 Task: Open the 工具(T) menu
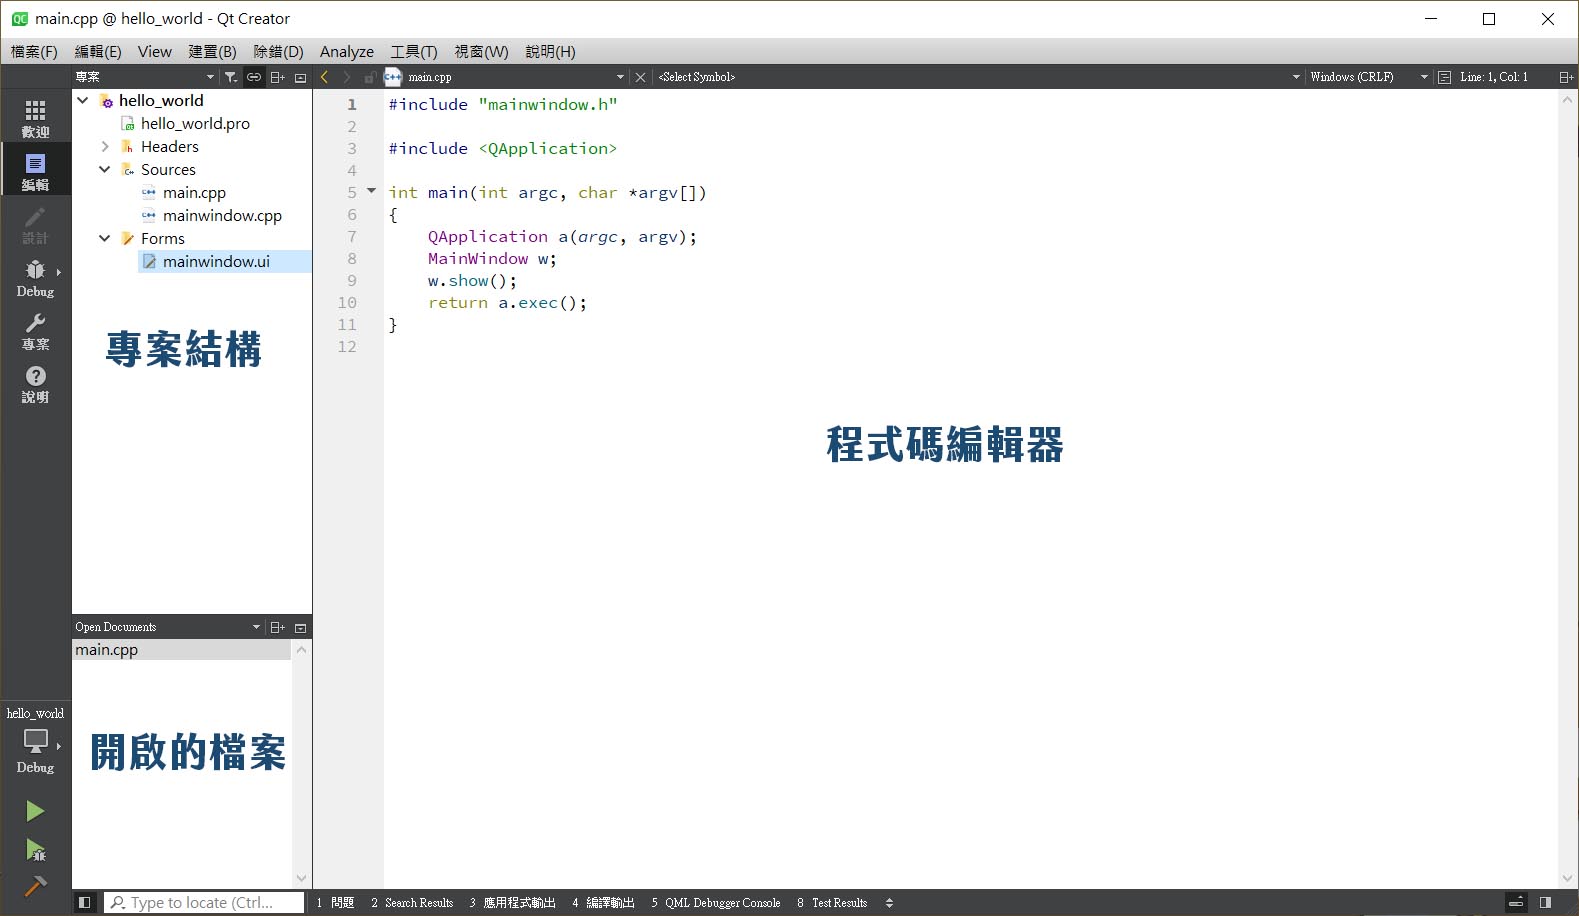pos(414,51)
